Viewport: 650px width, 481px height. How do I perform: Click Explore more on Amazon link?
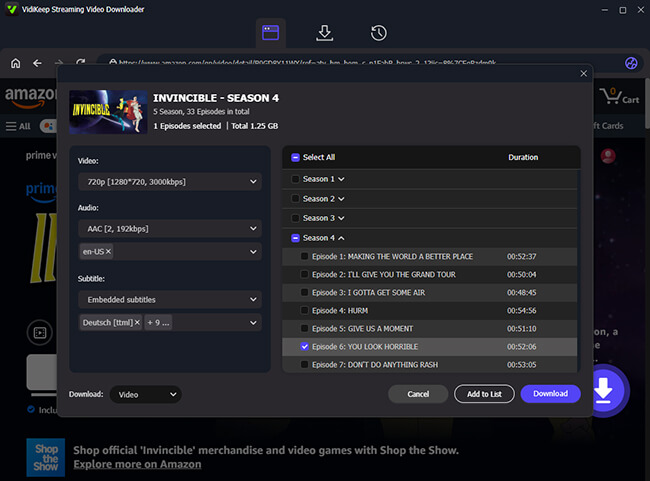pos(137,464)
